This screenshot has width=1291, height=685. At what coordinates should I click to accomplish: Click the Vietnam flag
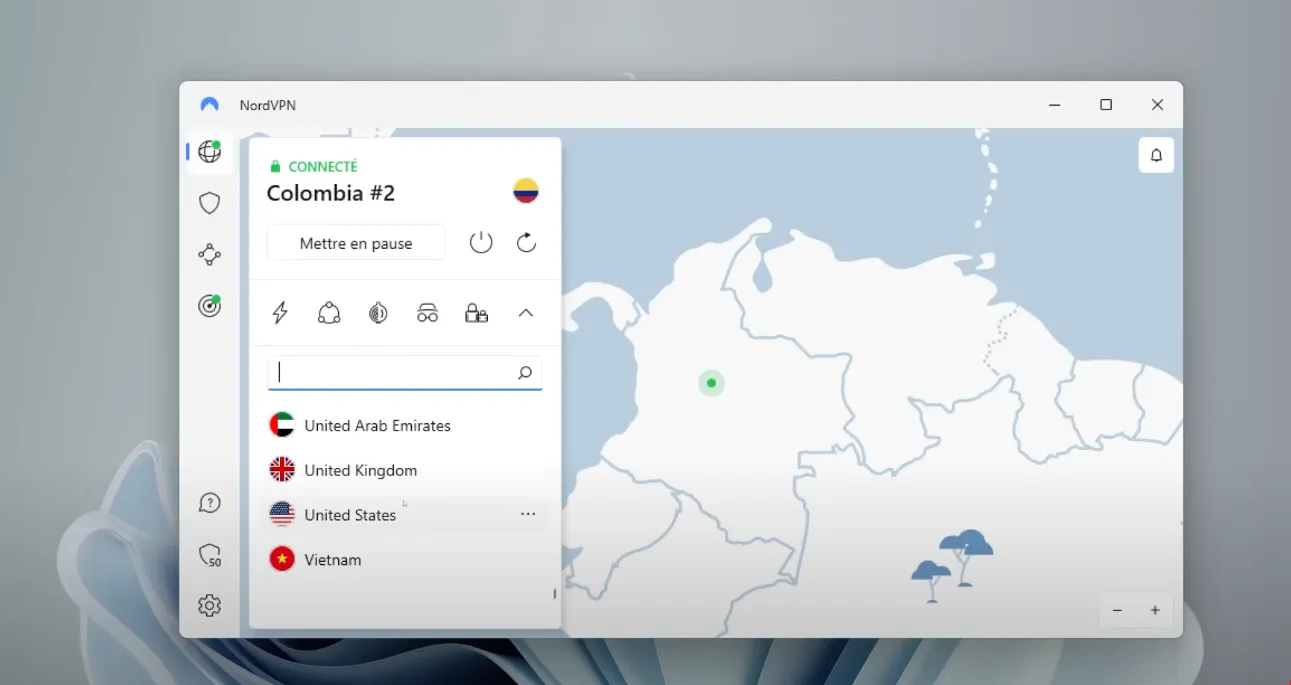282,559
